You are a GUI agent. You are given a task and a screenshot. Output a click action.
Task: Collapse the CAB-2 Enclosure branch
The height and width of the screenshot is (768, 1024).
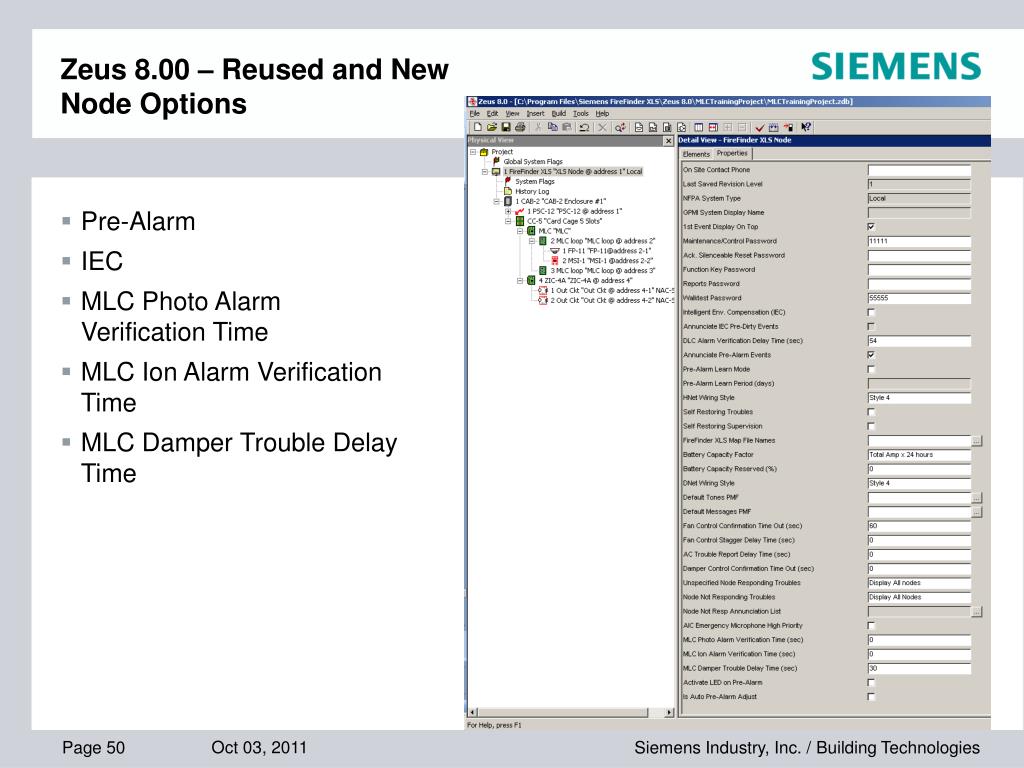point(496,202)
